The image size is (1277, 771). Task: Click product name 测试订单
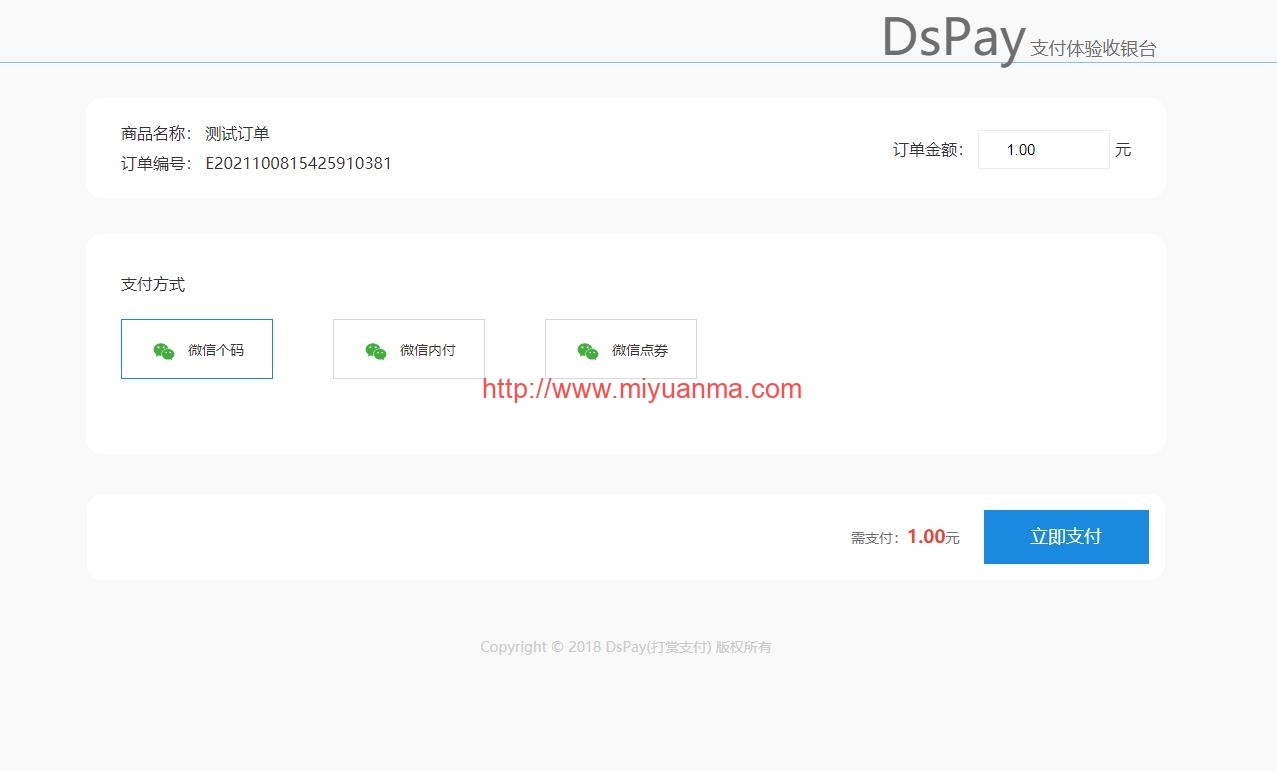pos(237,134)
